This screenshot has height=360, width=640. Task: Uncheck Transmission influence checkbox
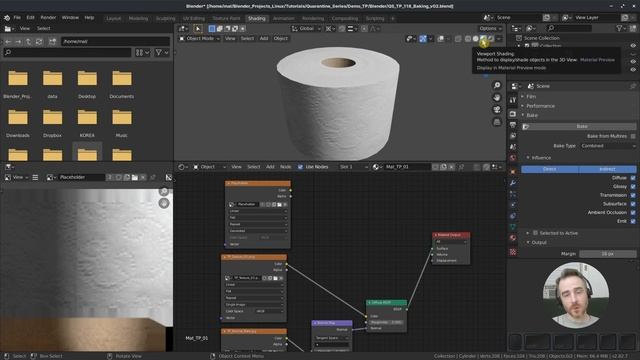pyautogui.click(x=633, y=195)
